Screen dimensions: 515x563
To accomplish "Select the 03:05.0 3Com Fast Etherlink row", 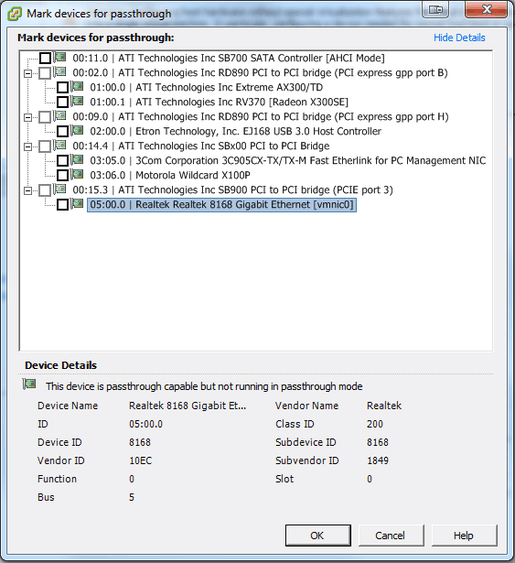I will (x=288, y=160).
